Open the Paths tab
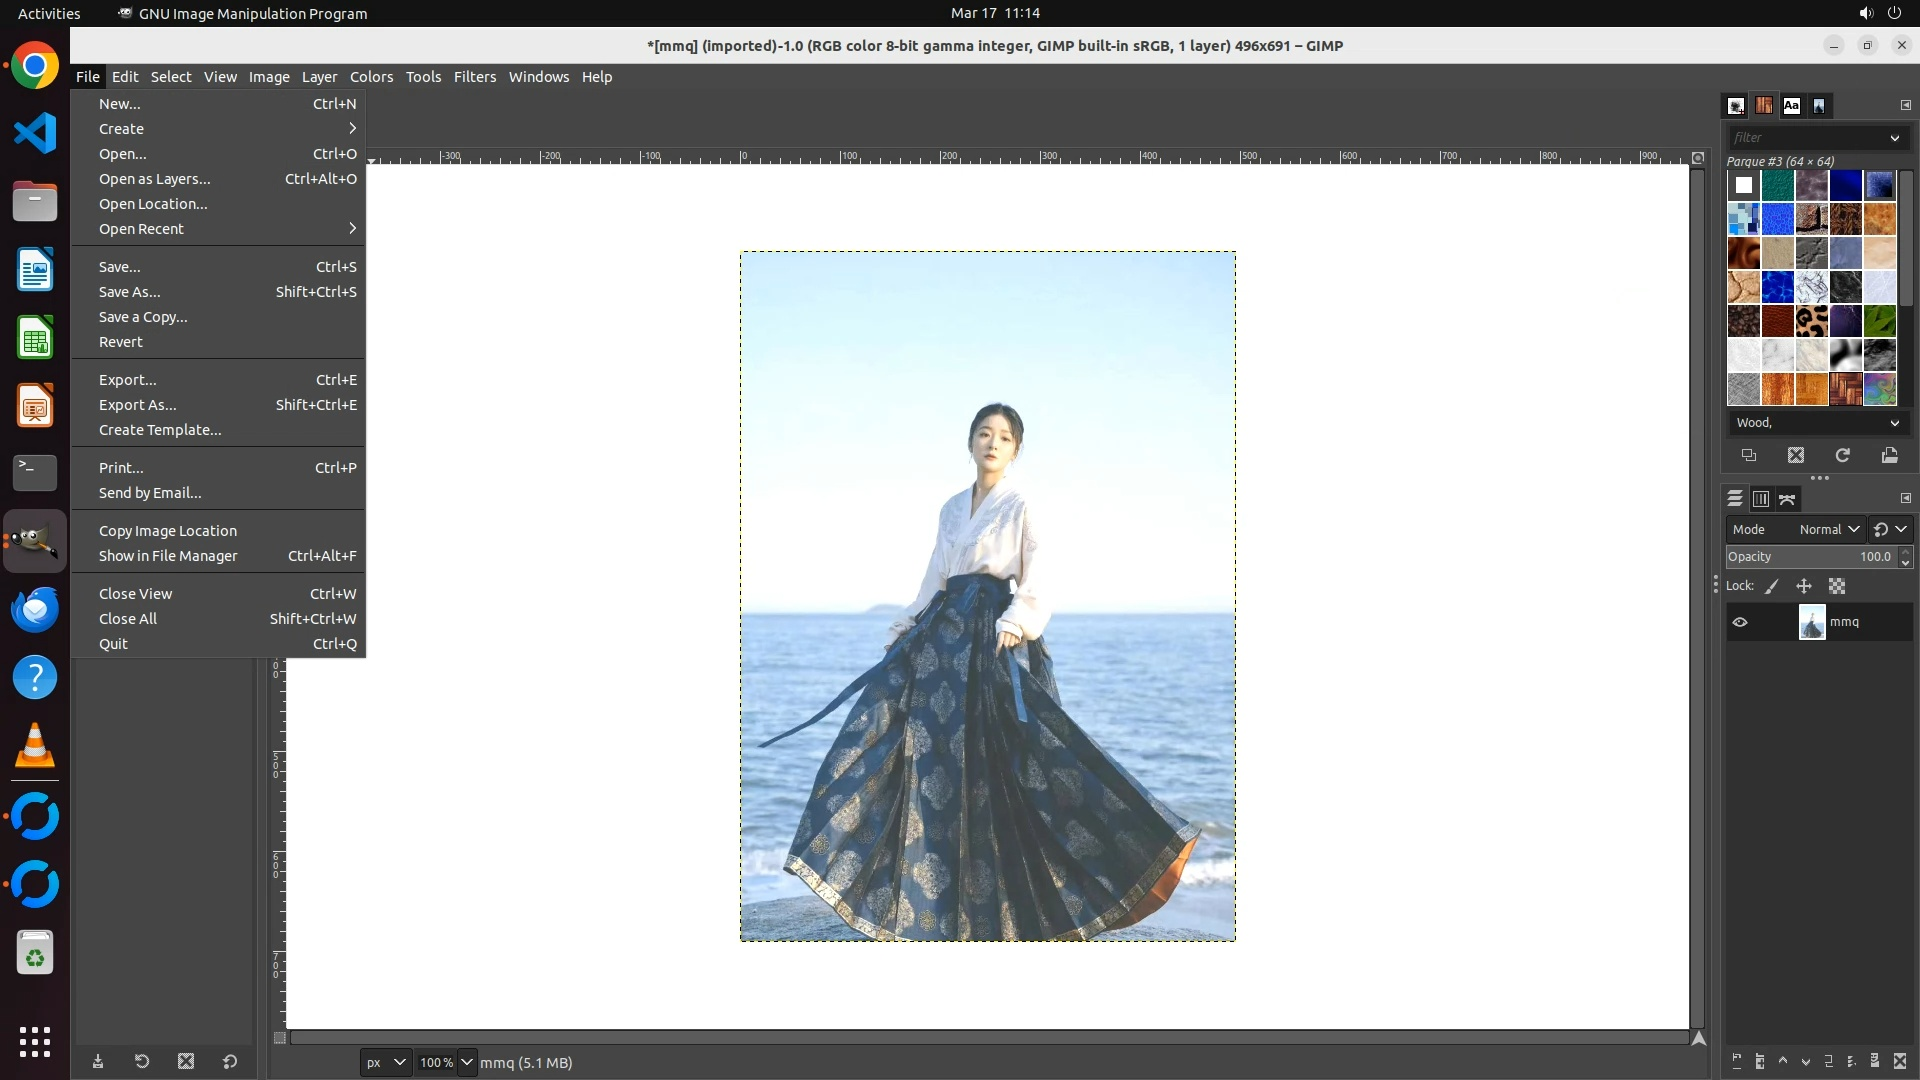The image size is (1920, 1080). coord(1788,499)
